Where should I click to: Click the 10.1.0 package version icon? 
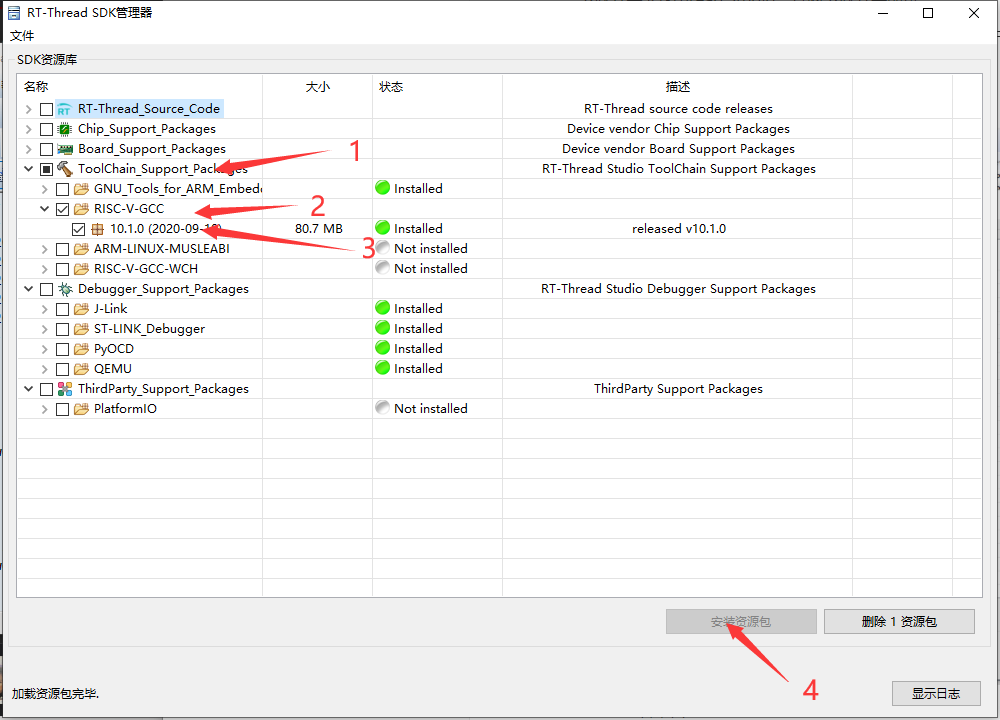[97, 229]
